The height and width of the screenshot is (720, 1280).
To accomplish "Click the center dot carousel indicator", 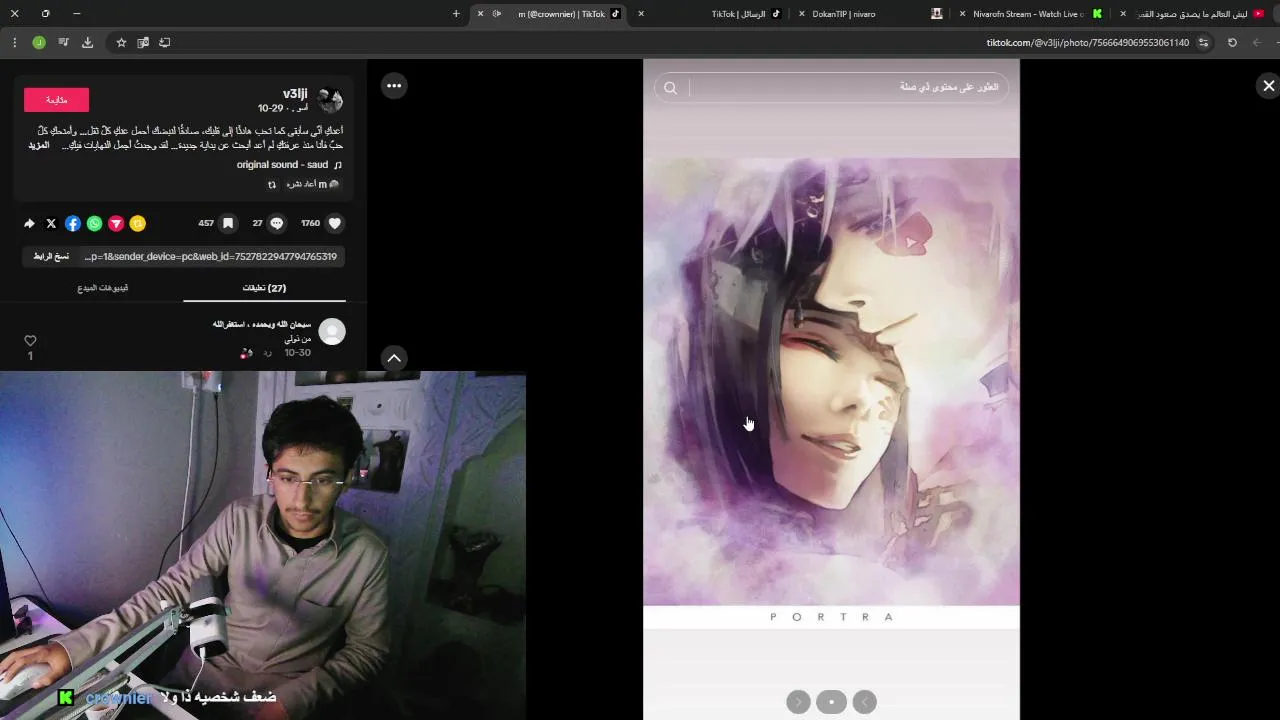I will pyautogui.click(x=831, y=702).
